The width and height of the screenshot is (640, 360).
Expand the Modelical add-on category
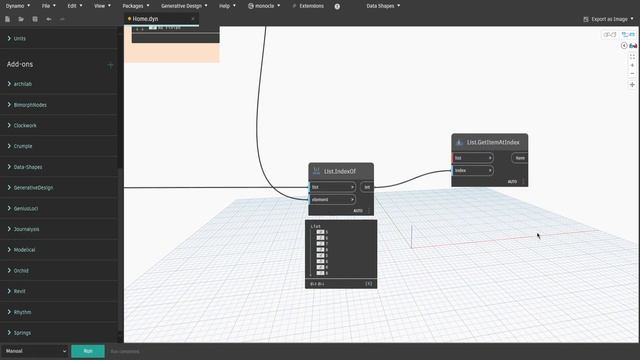(x=59, y=250)
